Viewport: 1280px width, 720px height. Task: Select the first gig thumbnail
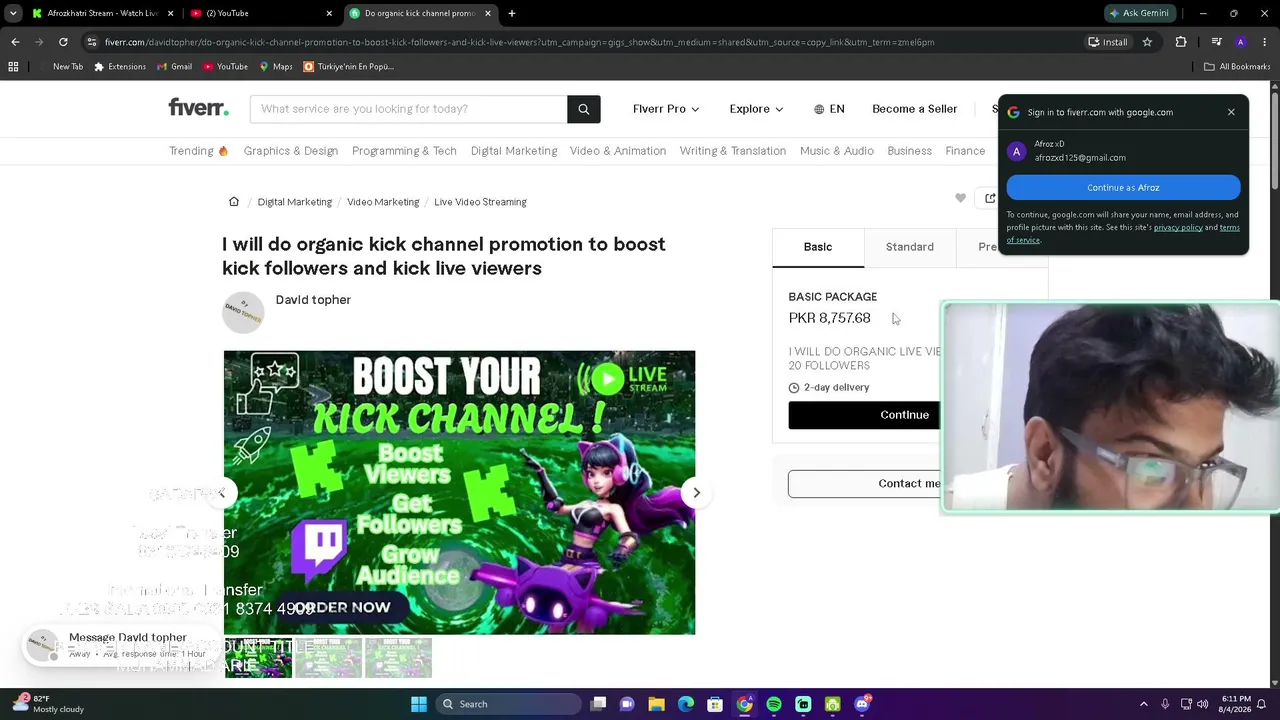[258, 658]
